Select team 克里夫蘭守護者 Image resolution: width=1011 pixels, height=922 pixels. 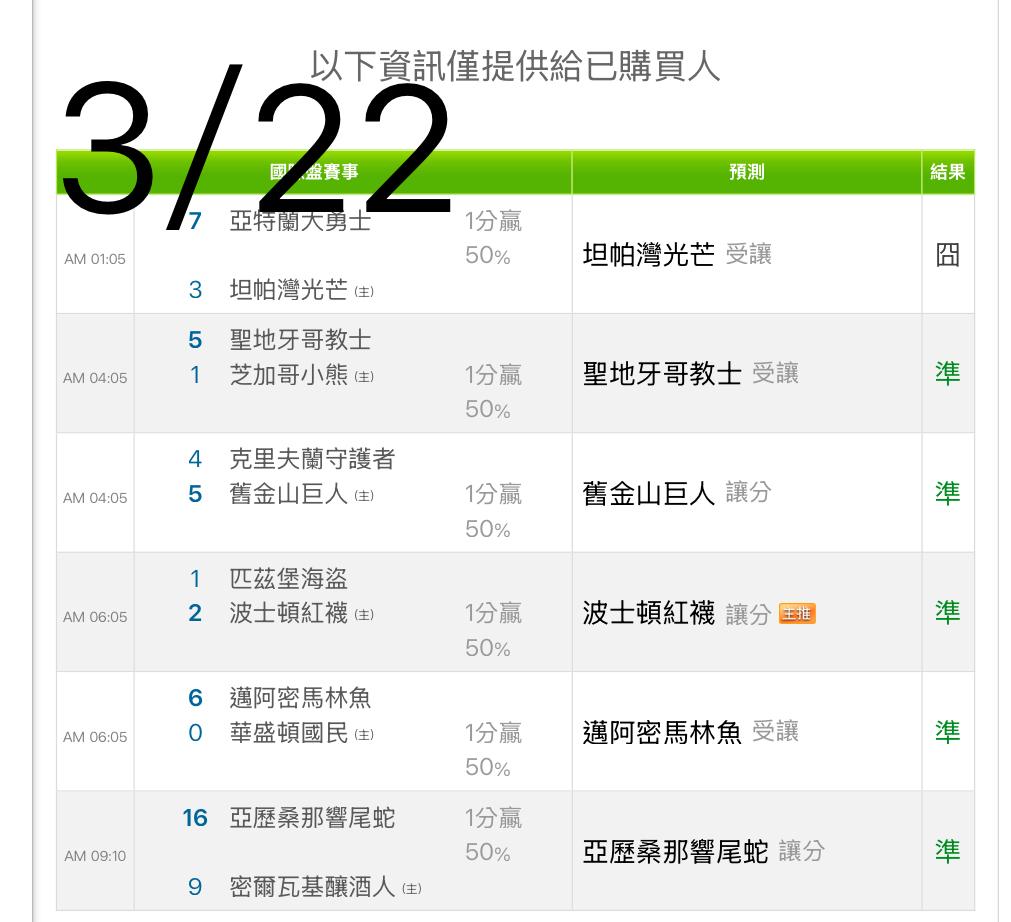[x=312, y=459]
